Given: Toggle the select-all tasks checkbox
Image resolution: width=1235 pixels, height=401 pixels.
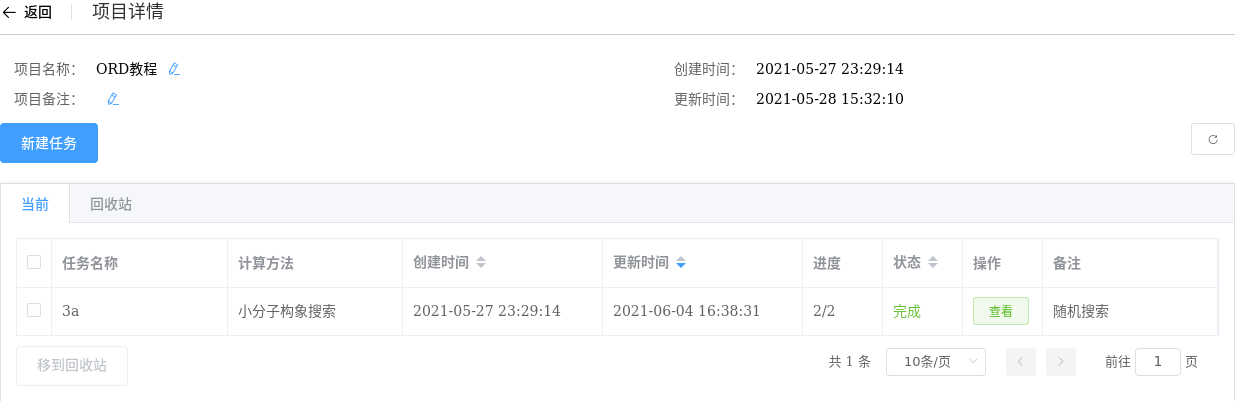Looking at the screenshot, I should [34, 262].
